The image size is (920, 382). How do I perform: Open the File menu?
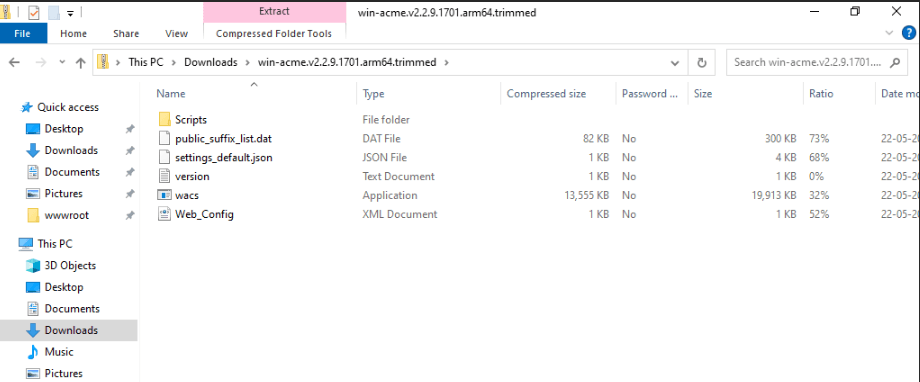tap(22, 33)
